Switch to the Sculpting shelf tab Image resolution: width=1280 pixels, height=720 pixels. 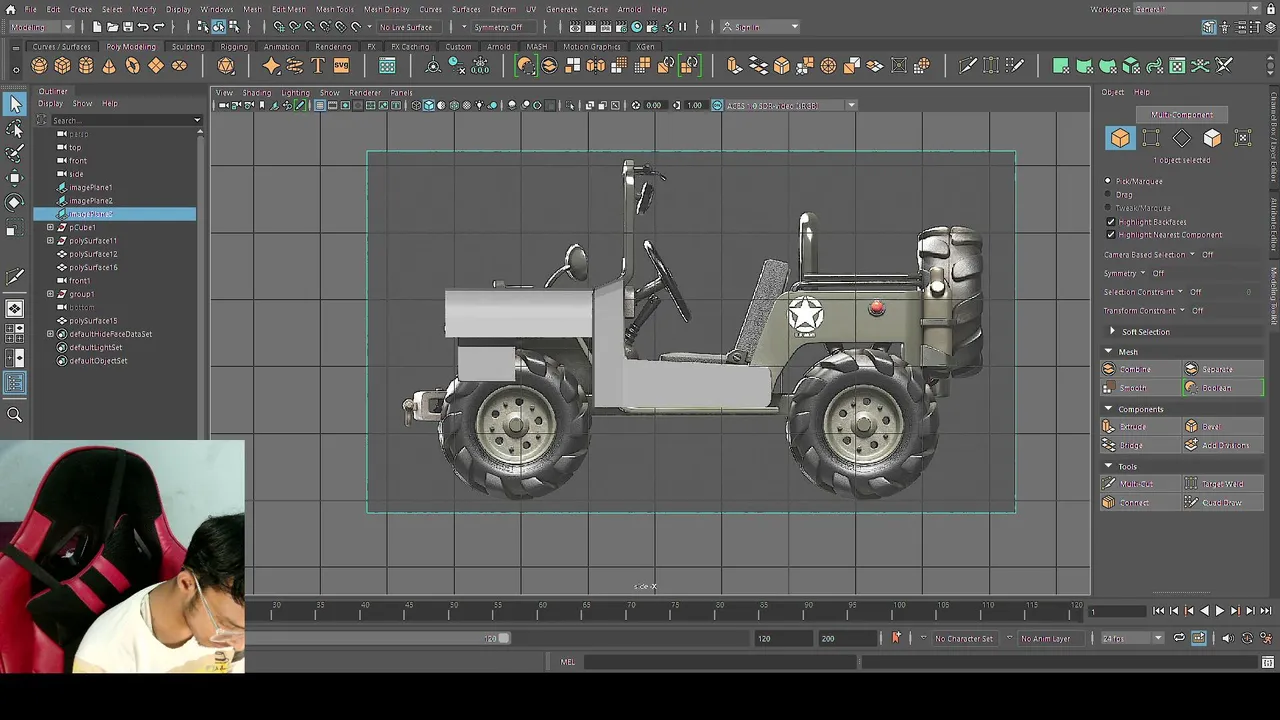(x=187, y=46)
